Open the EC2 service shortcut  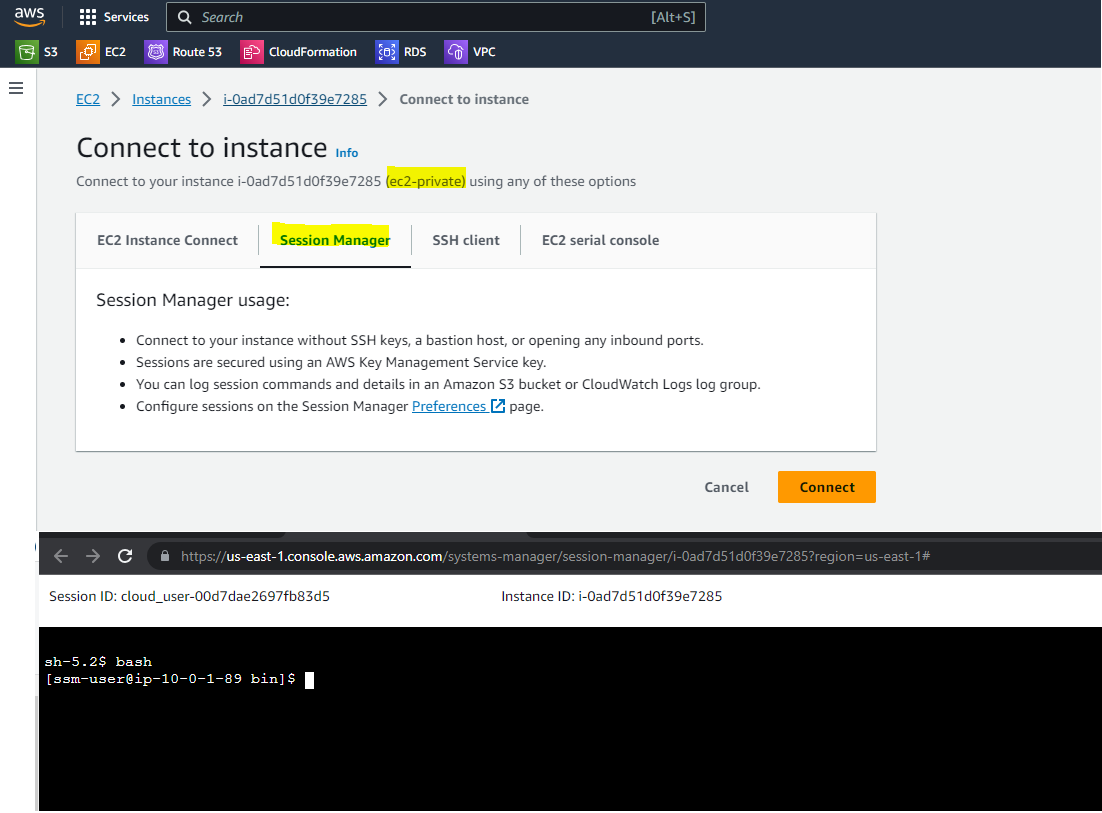pyautogui.click(x=102, y=52)
